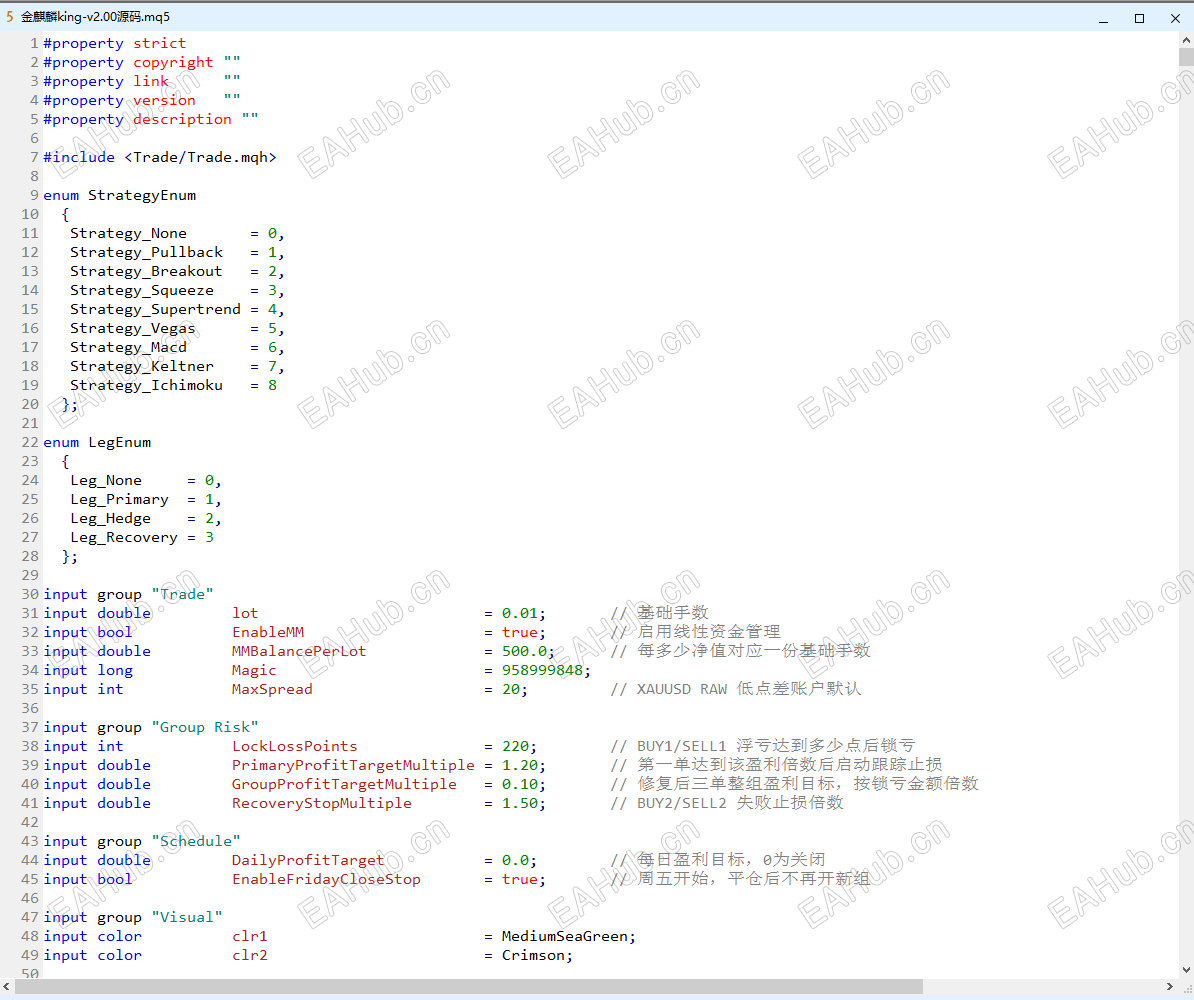The height and width of the screenshot is (1000, 1194).
Task: Click the text '#property strict'
Action: point(114,43)
